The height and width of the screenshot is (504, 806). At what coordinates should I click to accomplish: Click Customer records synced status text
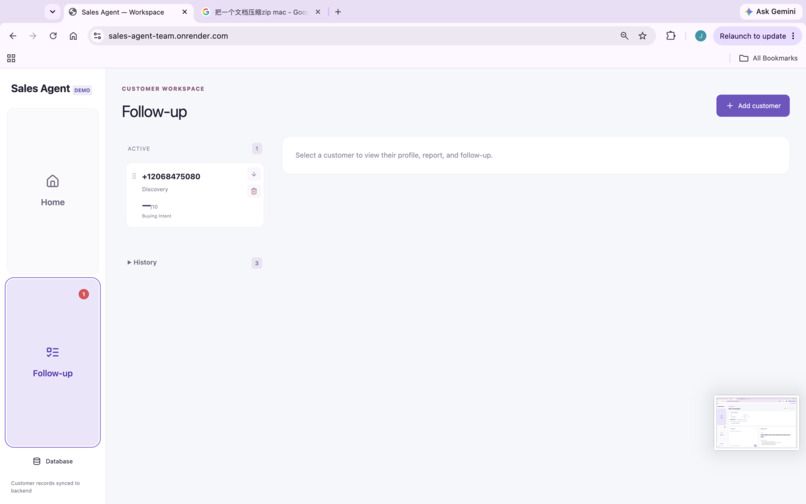coord(45,487)
